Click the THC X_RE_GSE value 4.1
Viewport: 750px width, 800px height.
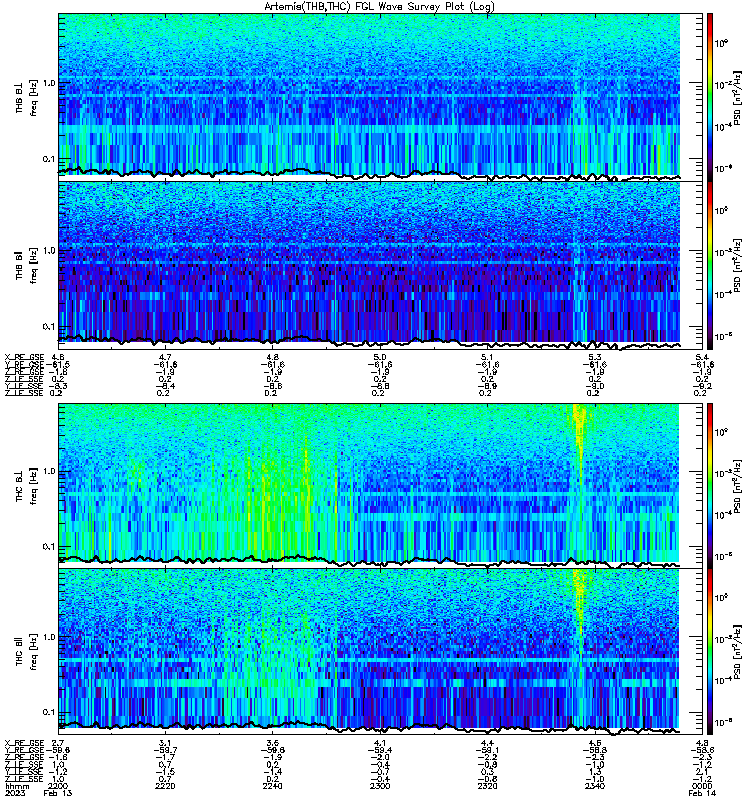point(380,743)
